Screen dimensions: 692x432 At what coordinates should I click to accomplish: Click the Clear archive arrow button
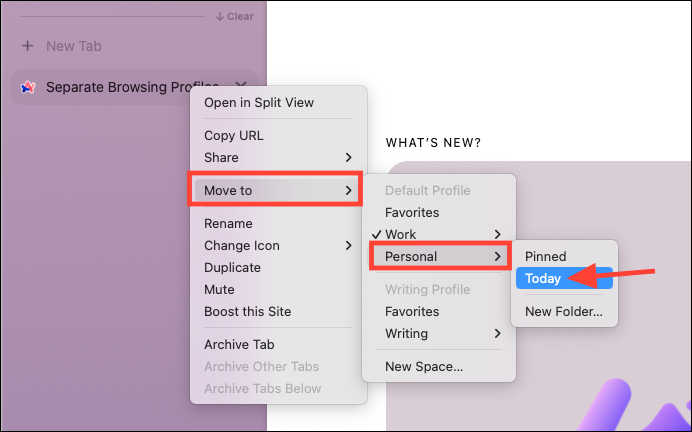pyautogui.click(x=234, y=16)
